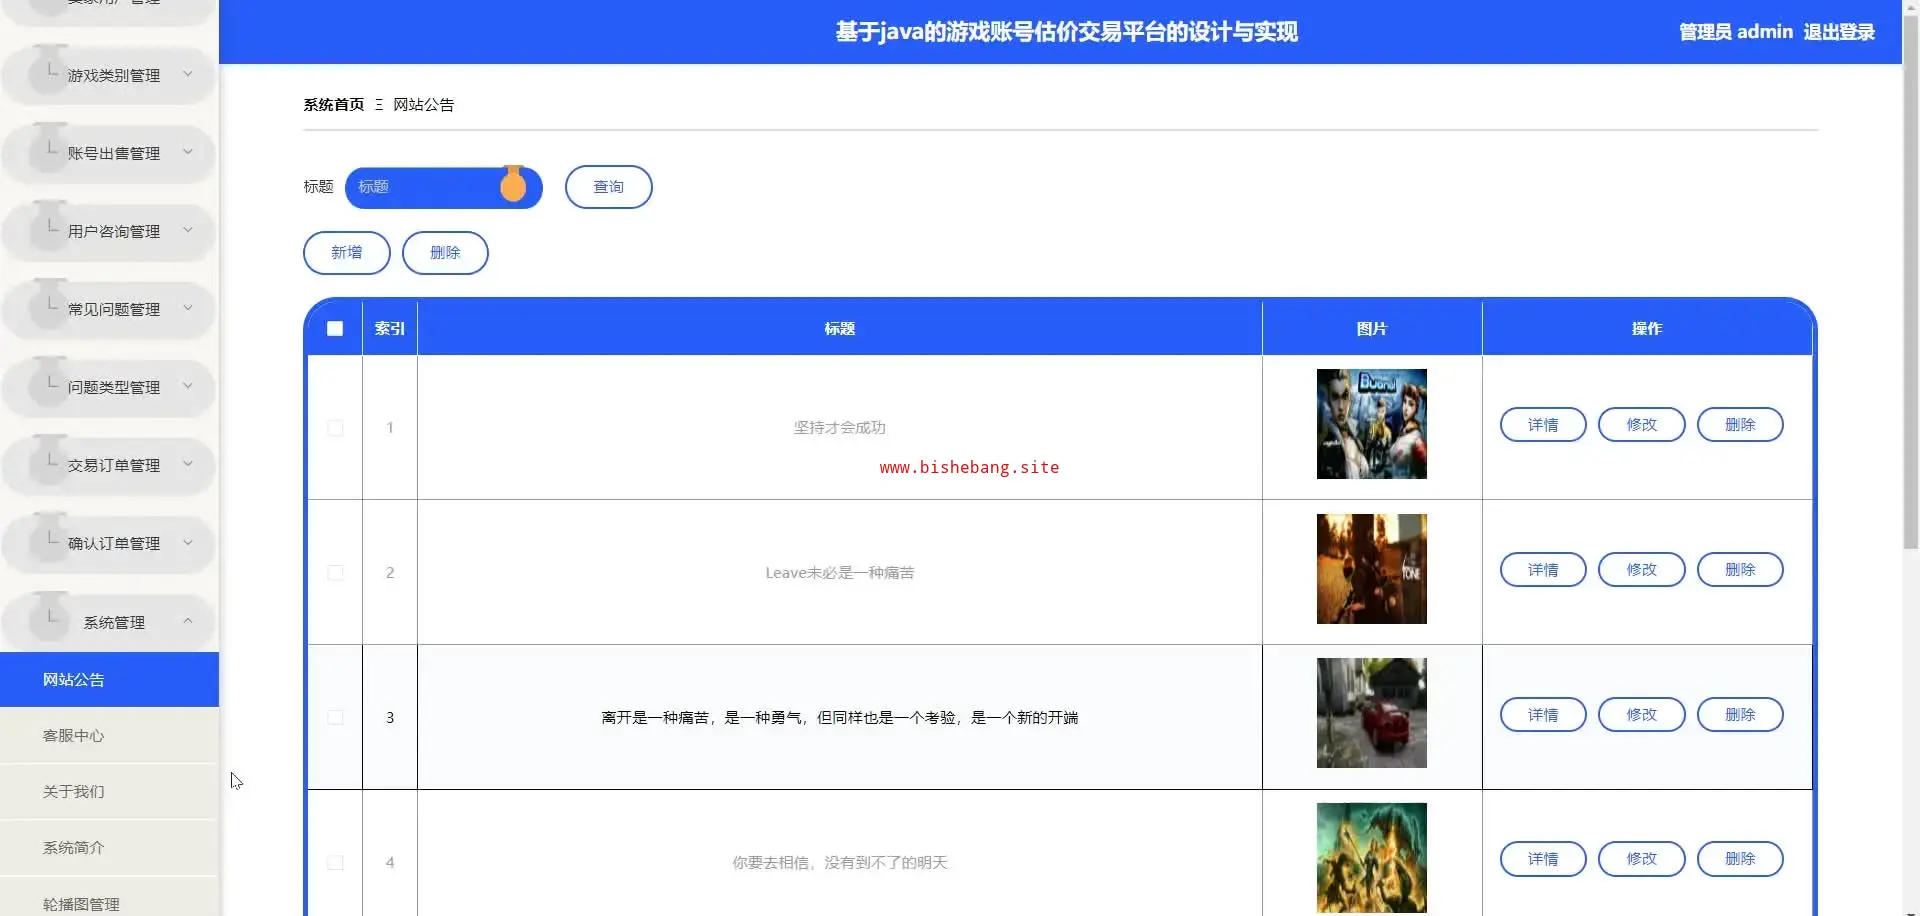Select 网站公告 in the sidebar
This screenshot has width=1920, height=916.
[x=109, y=680]
